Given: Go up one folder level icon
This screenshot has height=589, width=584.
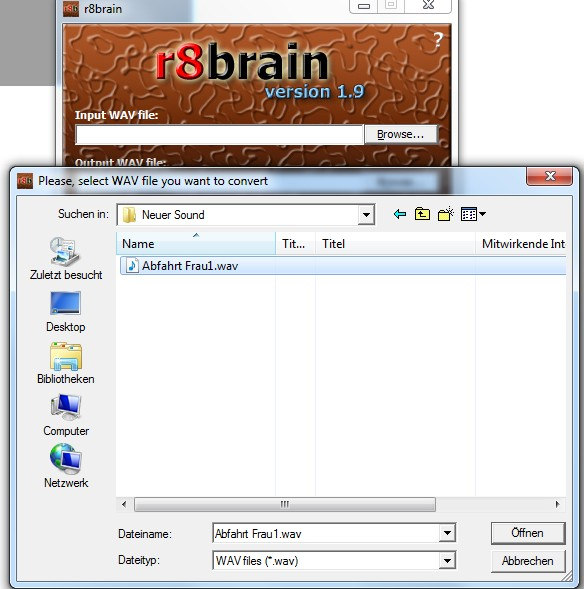Looking at the screenshot, I should pos(422,214).
